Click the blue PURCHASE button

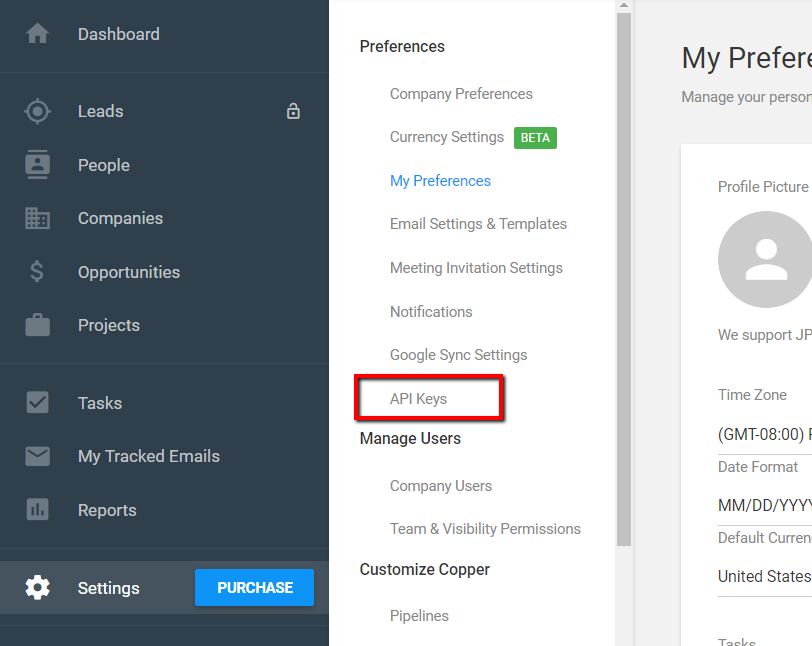[254, 587]
